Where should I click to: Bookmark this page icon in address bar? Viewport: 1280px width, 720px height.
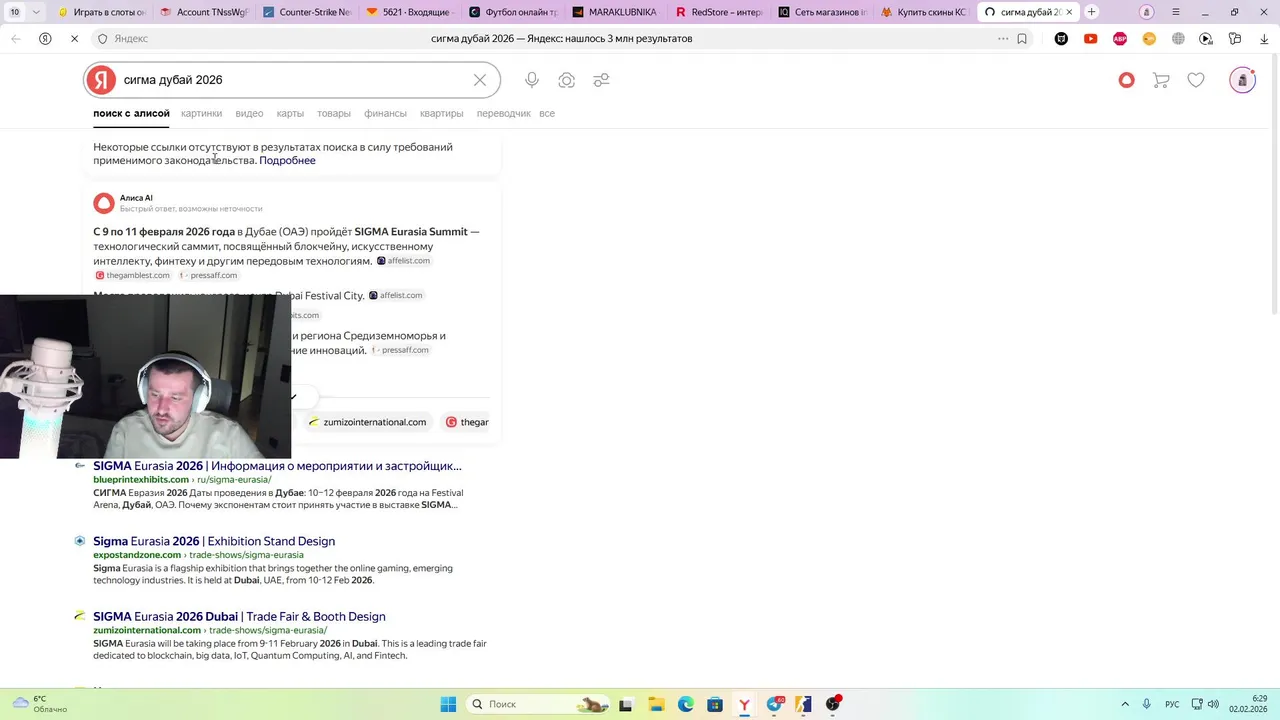click(1022, 38)
